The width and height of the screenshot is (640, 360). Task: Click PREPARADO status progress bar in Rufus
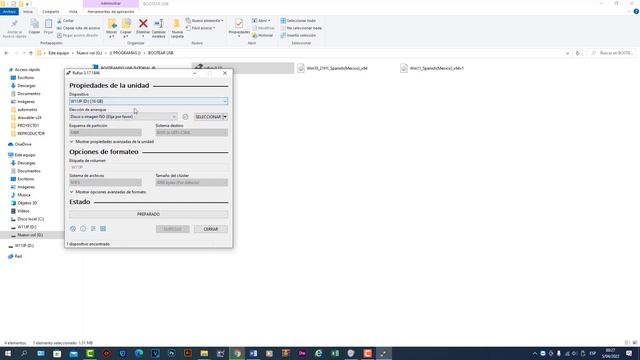coord(149,214)
